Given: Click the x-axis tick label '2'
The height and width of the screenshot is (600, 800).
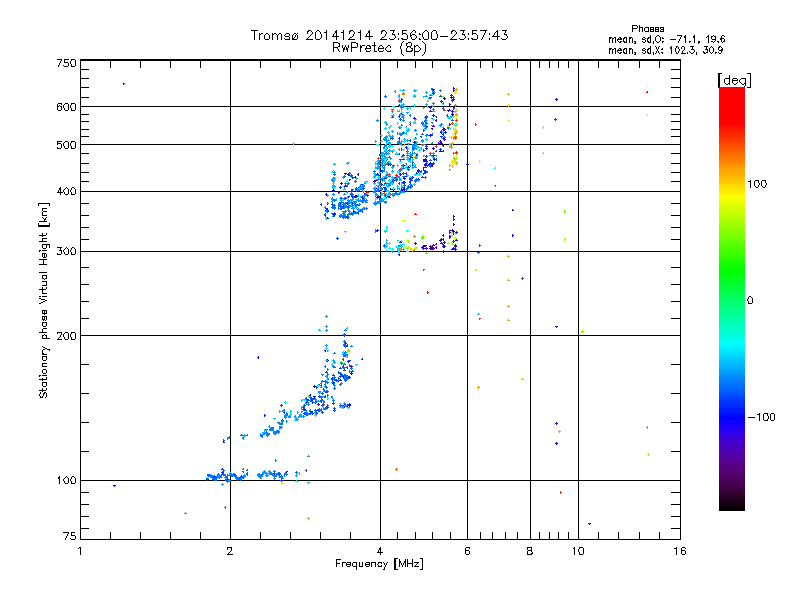Looking at the screenshot, I should (230, 551).
